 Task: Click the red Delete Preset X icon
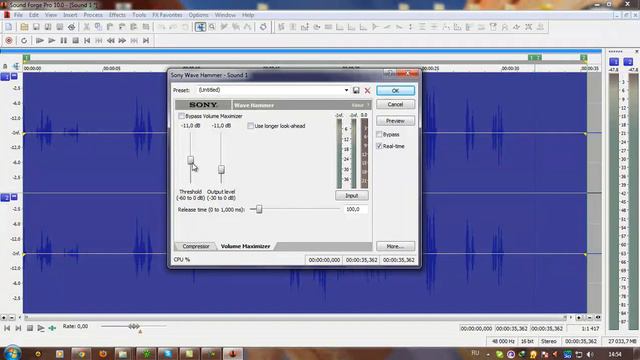tap(367, 90)
